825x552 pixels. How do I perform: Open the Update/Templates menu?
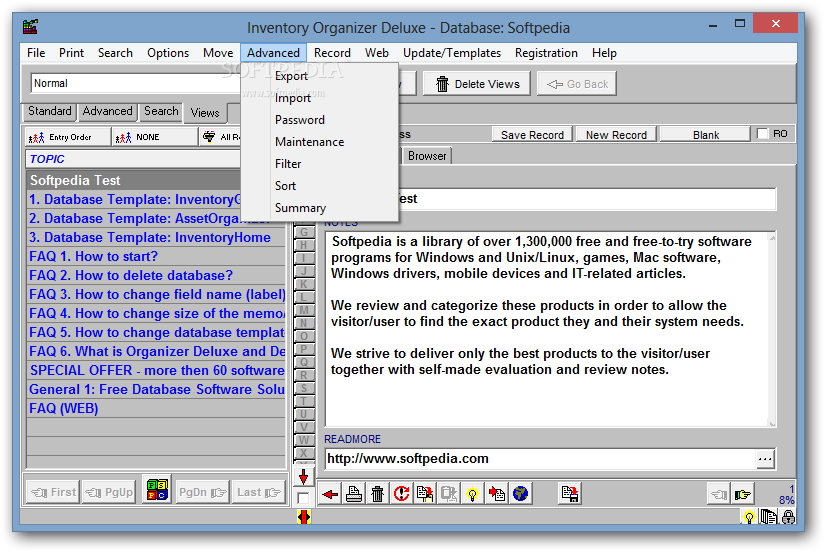pyautogui.click(x=451, y=53)
